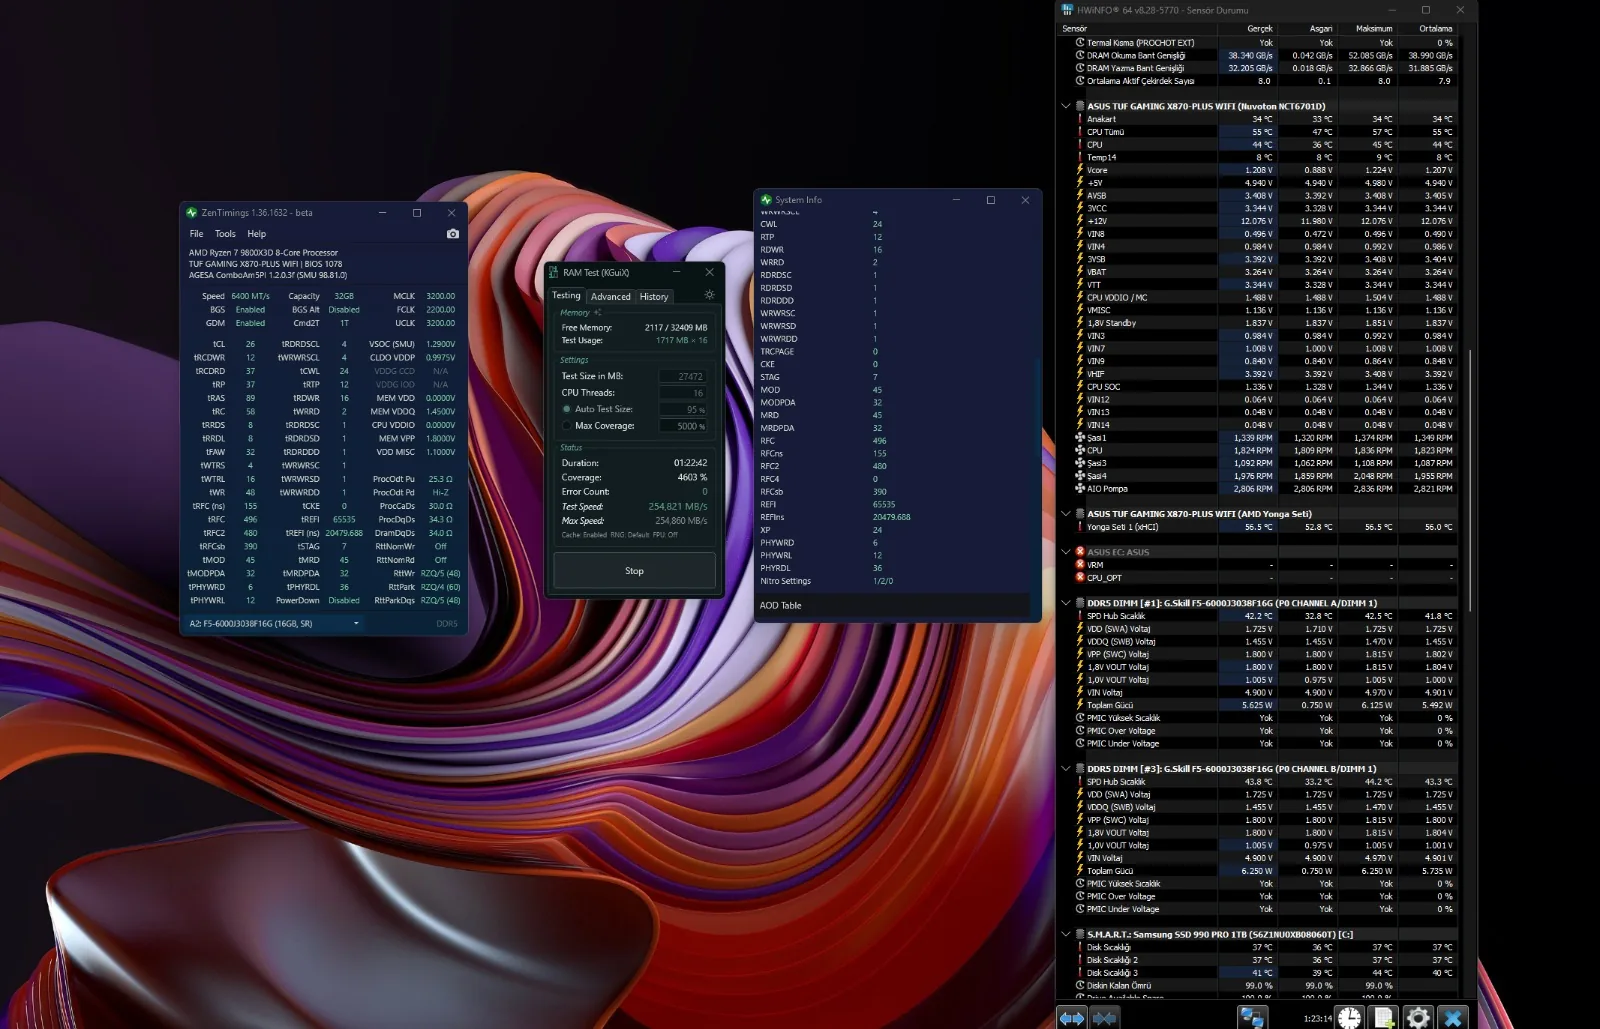1600x1029 pixels.
Task: Click HWiNFO collapse columns arrows button
Action: (1105, 1017)
